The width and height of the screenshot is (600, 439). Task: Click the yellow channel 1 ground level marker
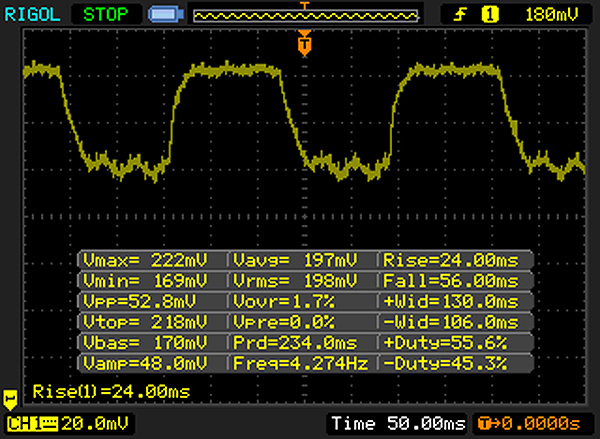[10, 400]
